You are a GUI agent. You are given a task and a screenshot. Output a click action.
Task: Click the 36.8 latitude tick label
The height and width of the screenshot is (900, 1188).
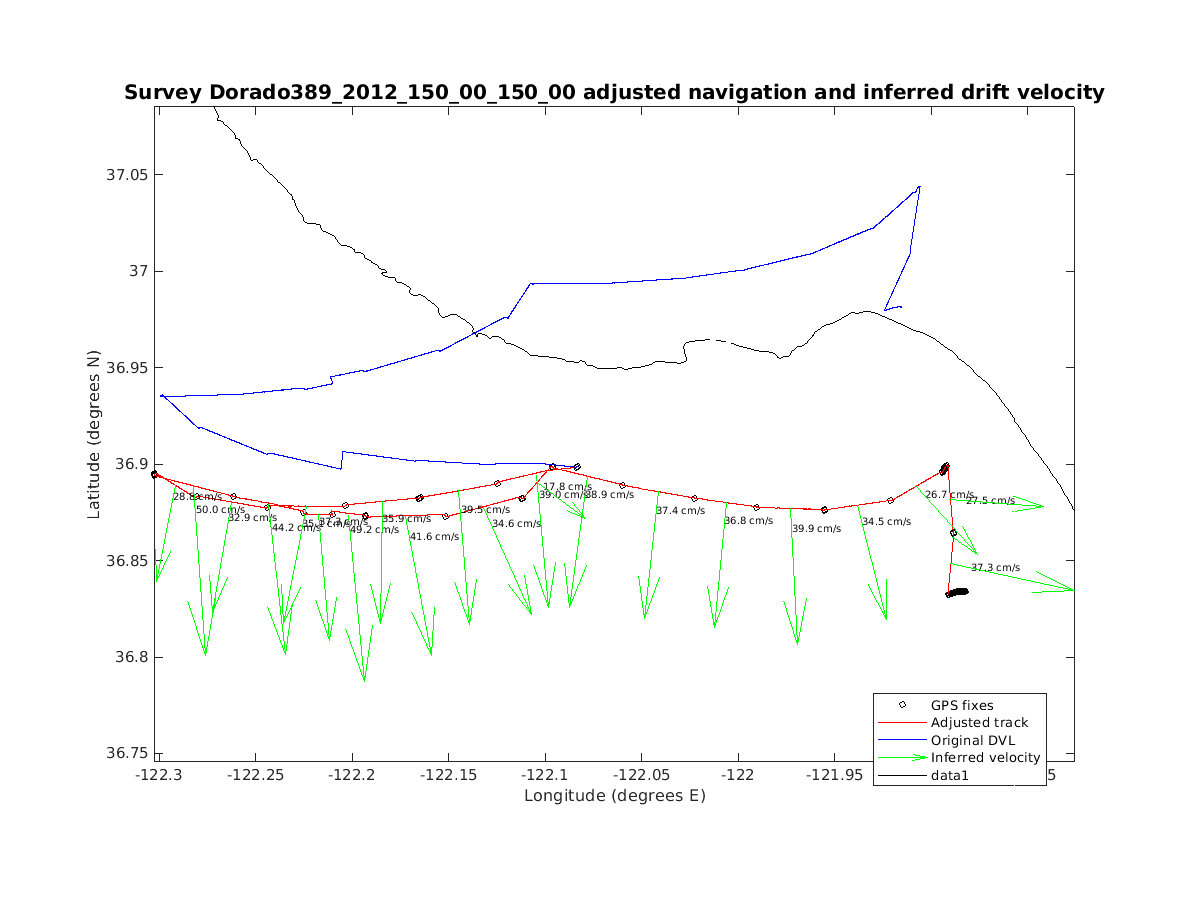pyautogui.click(x=130, y=658)
